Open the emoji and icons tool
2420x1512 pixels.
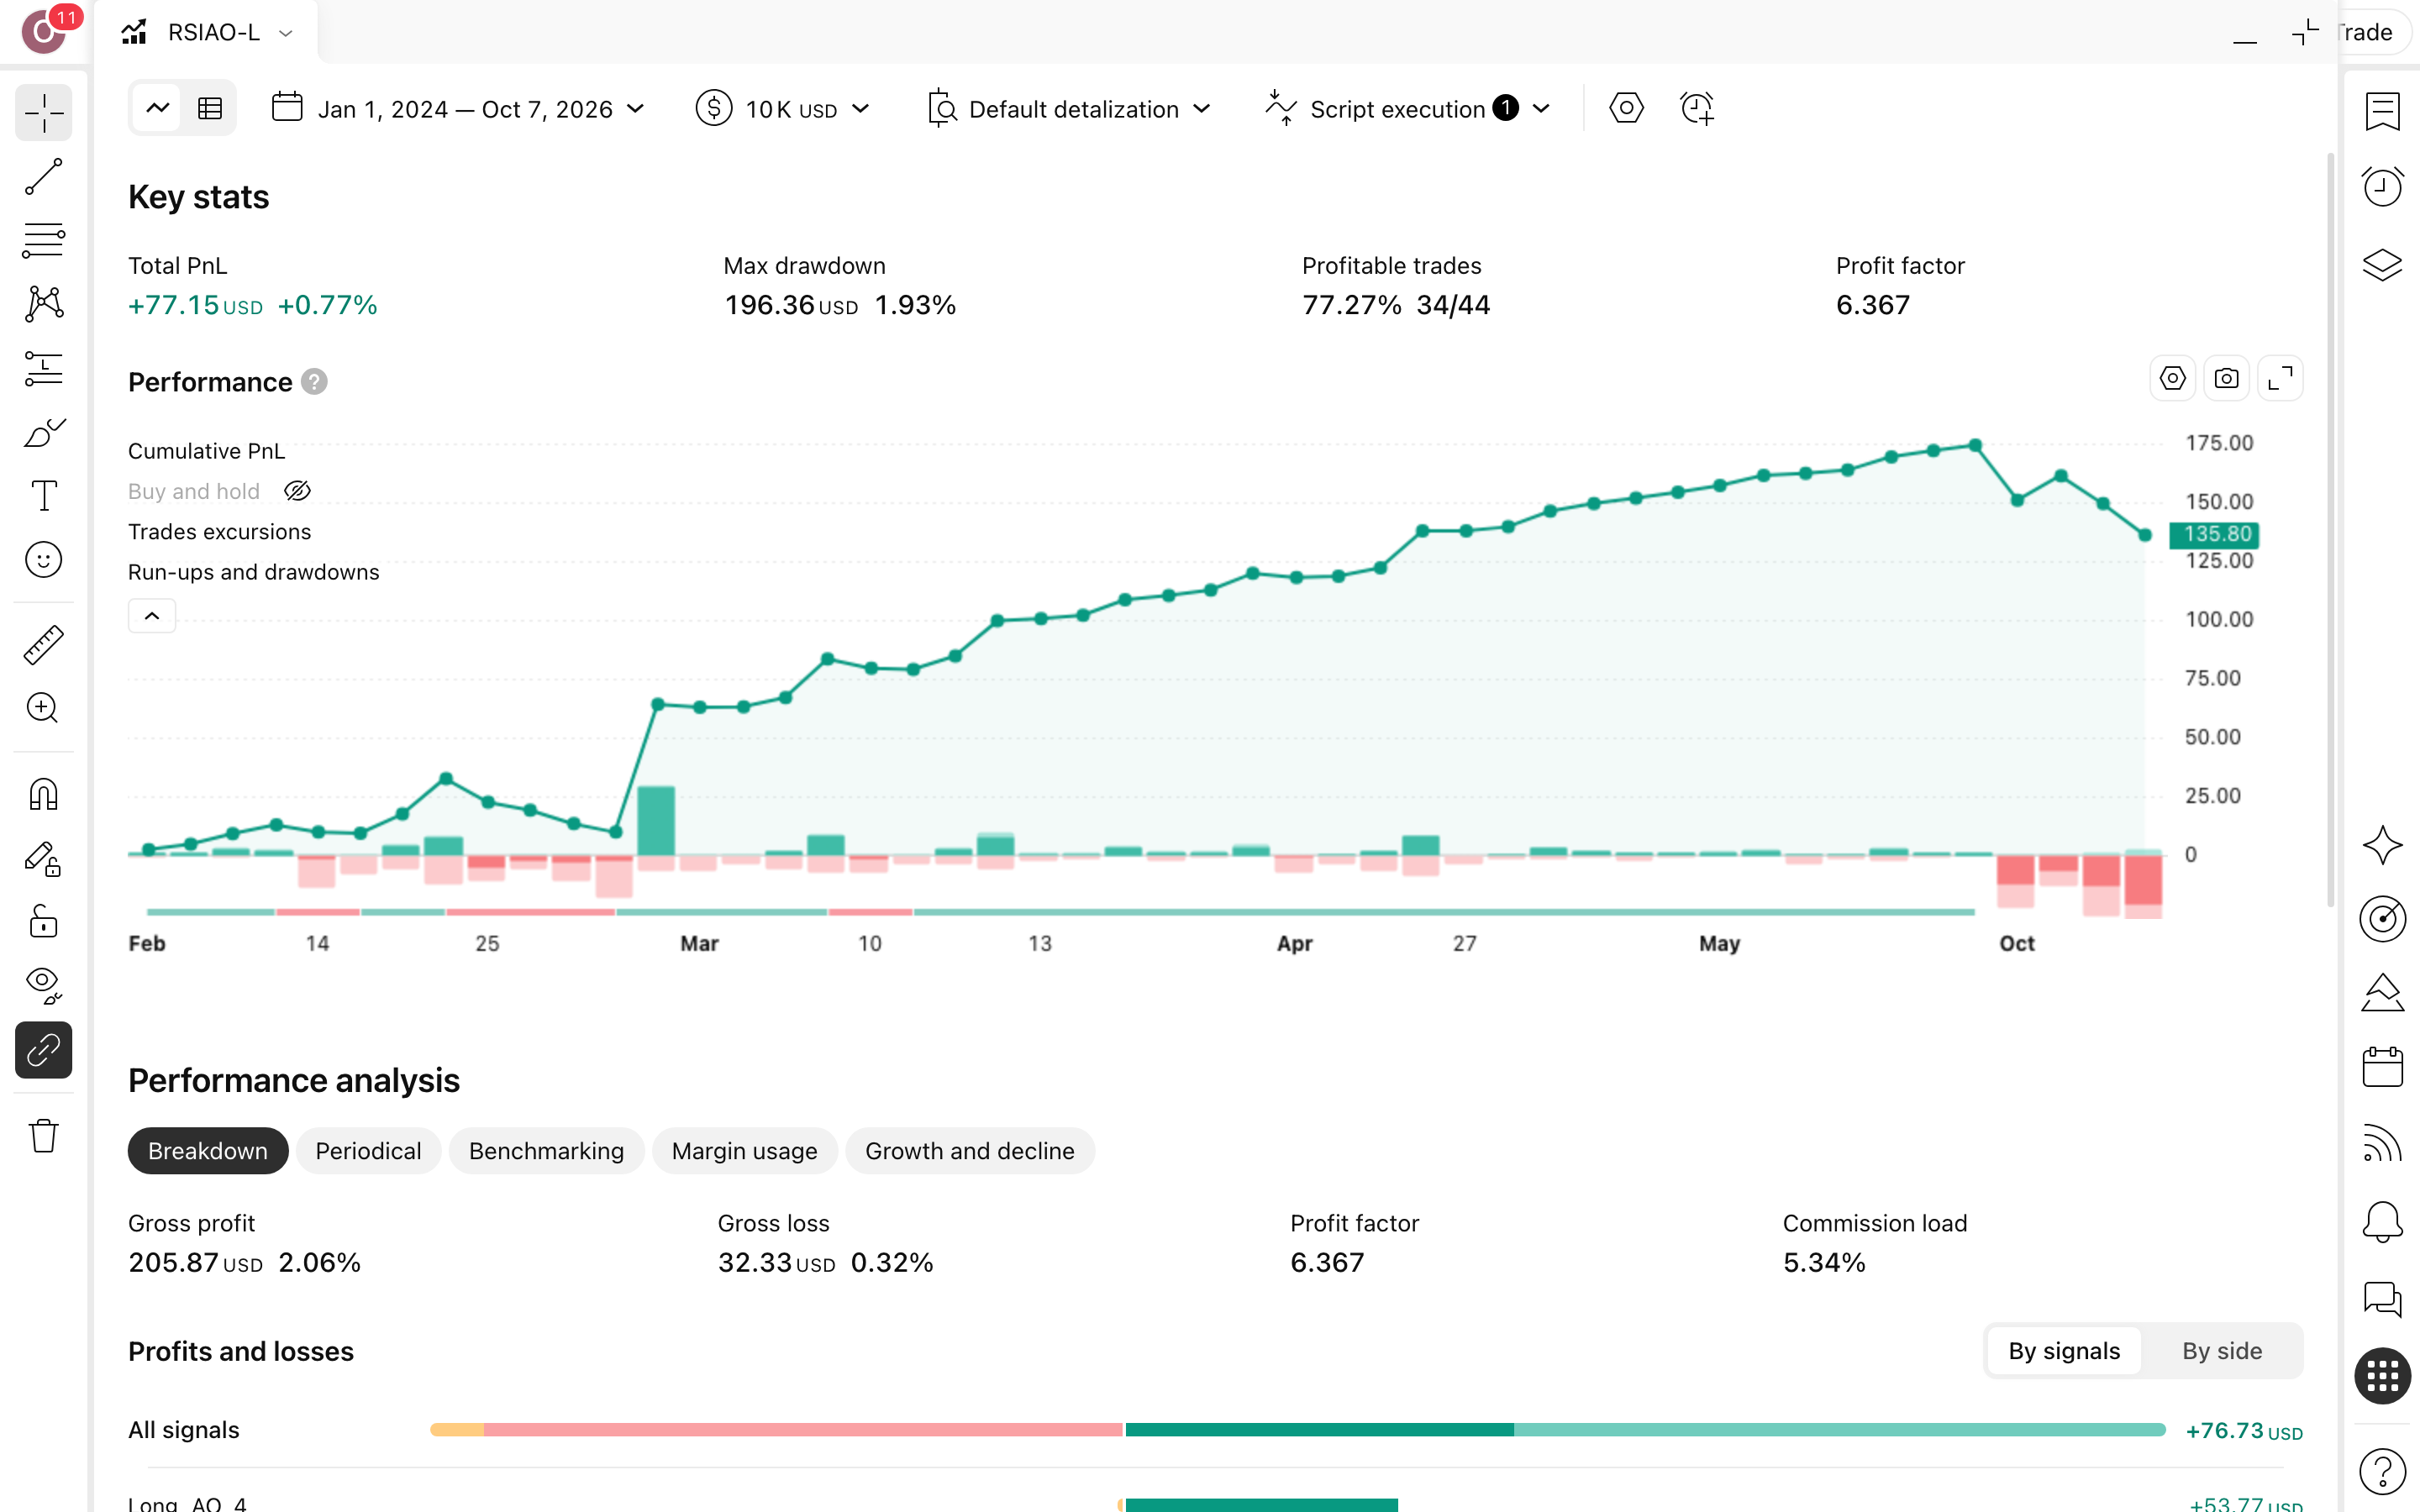pos(44,560)
